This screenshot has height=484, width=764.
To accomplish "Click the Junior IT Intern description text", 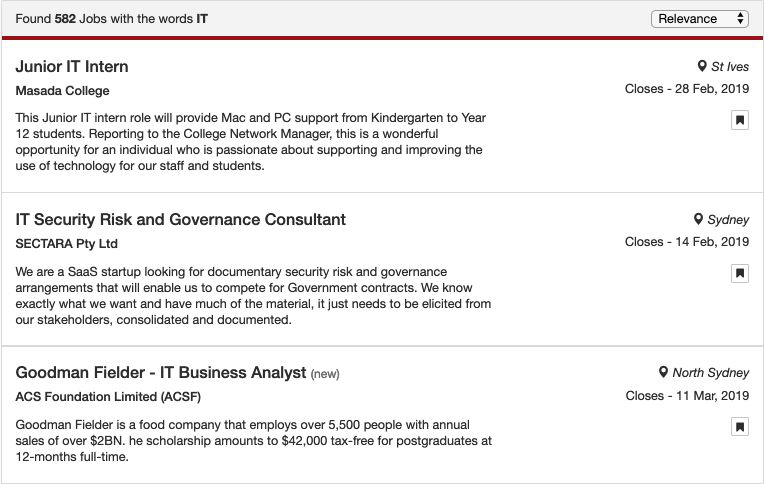I will click(x=250, y=142).
